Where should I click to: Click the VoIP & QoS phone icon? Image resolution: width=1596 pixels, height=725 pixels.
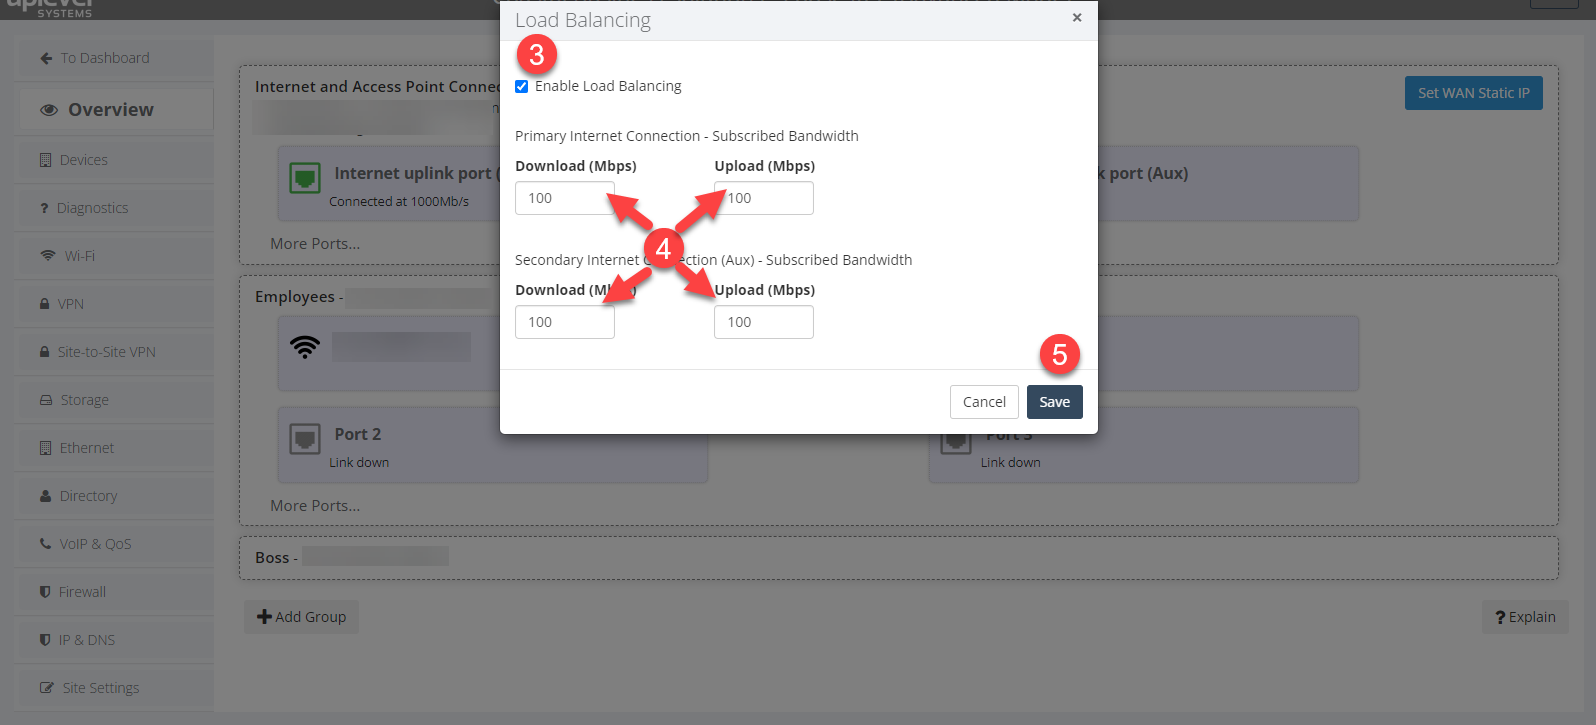pyautogui.click(x=45, y=544)
